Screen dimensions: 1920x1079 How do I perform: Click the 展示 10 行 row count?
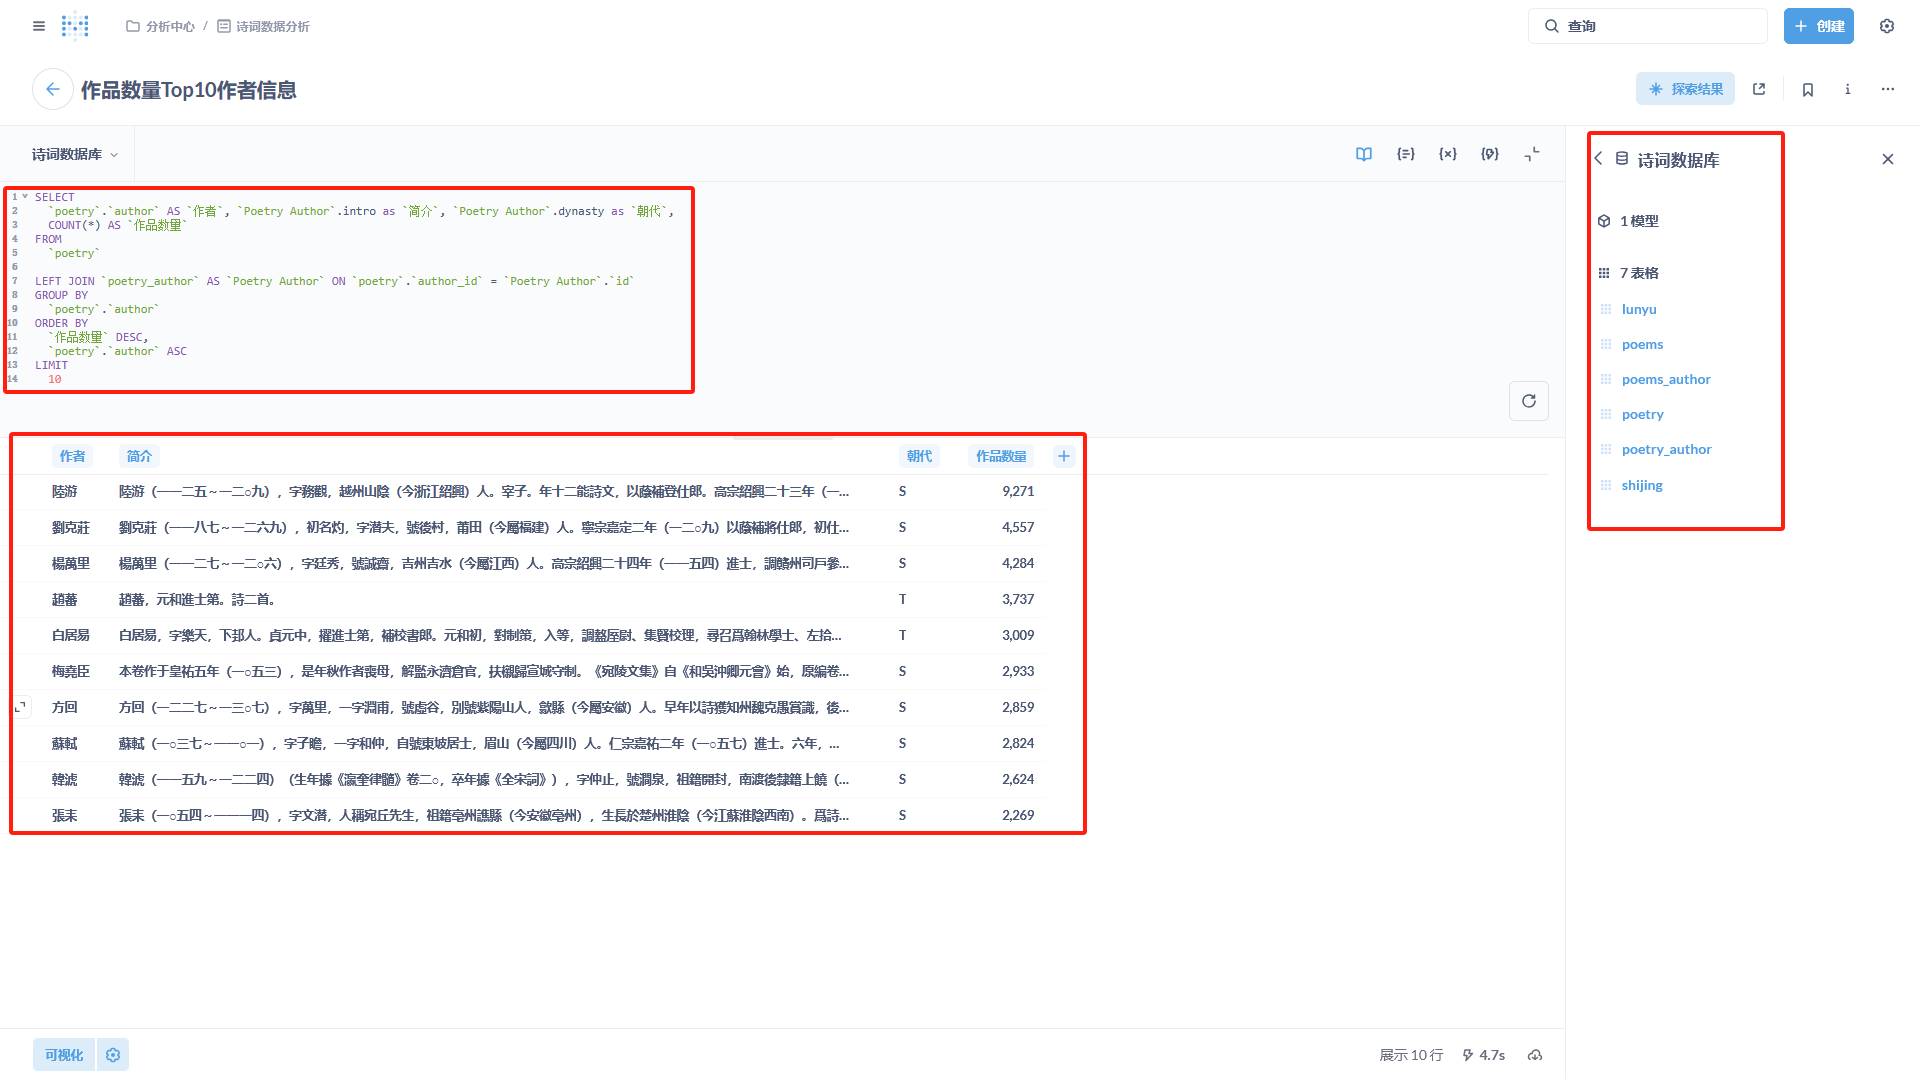pyautogui.click(x=1411, y=1055)
